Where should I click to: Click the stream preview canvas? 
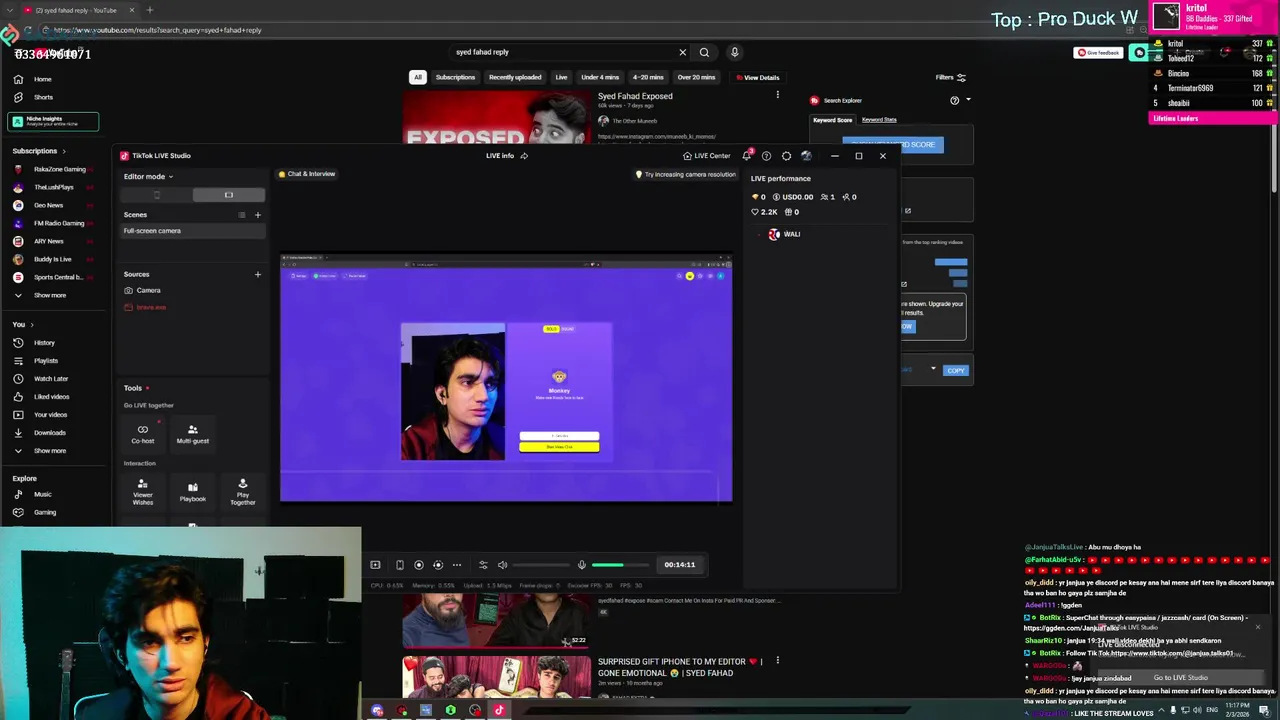[506, 378]
